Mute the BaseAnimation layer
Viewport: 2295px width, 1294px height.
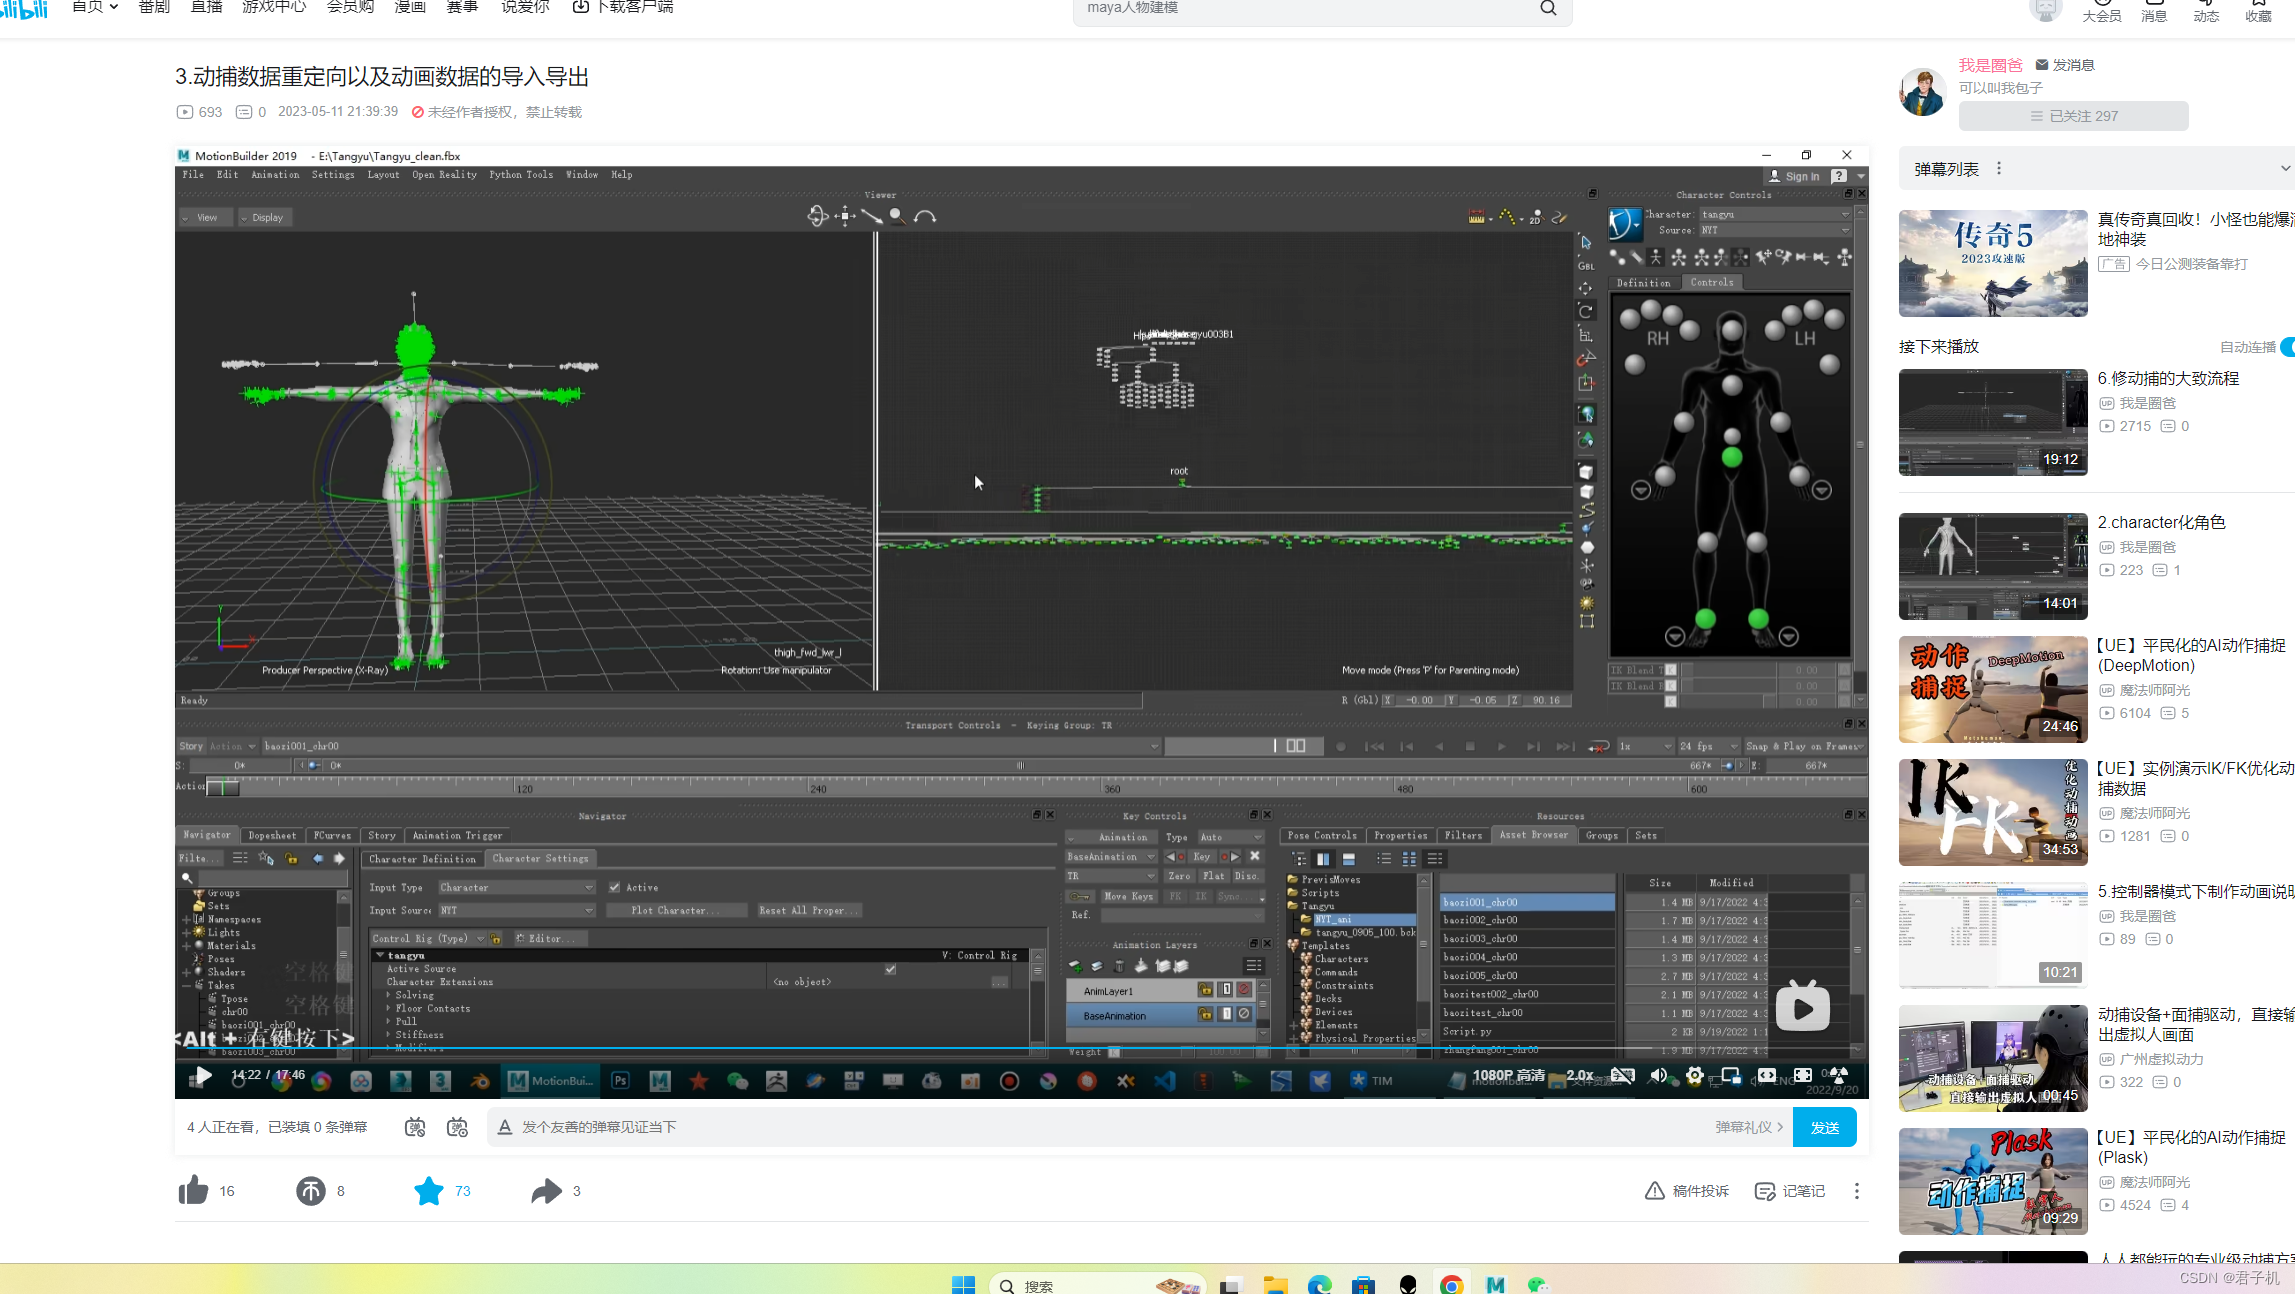[1243, 1015]
